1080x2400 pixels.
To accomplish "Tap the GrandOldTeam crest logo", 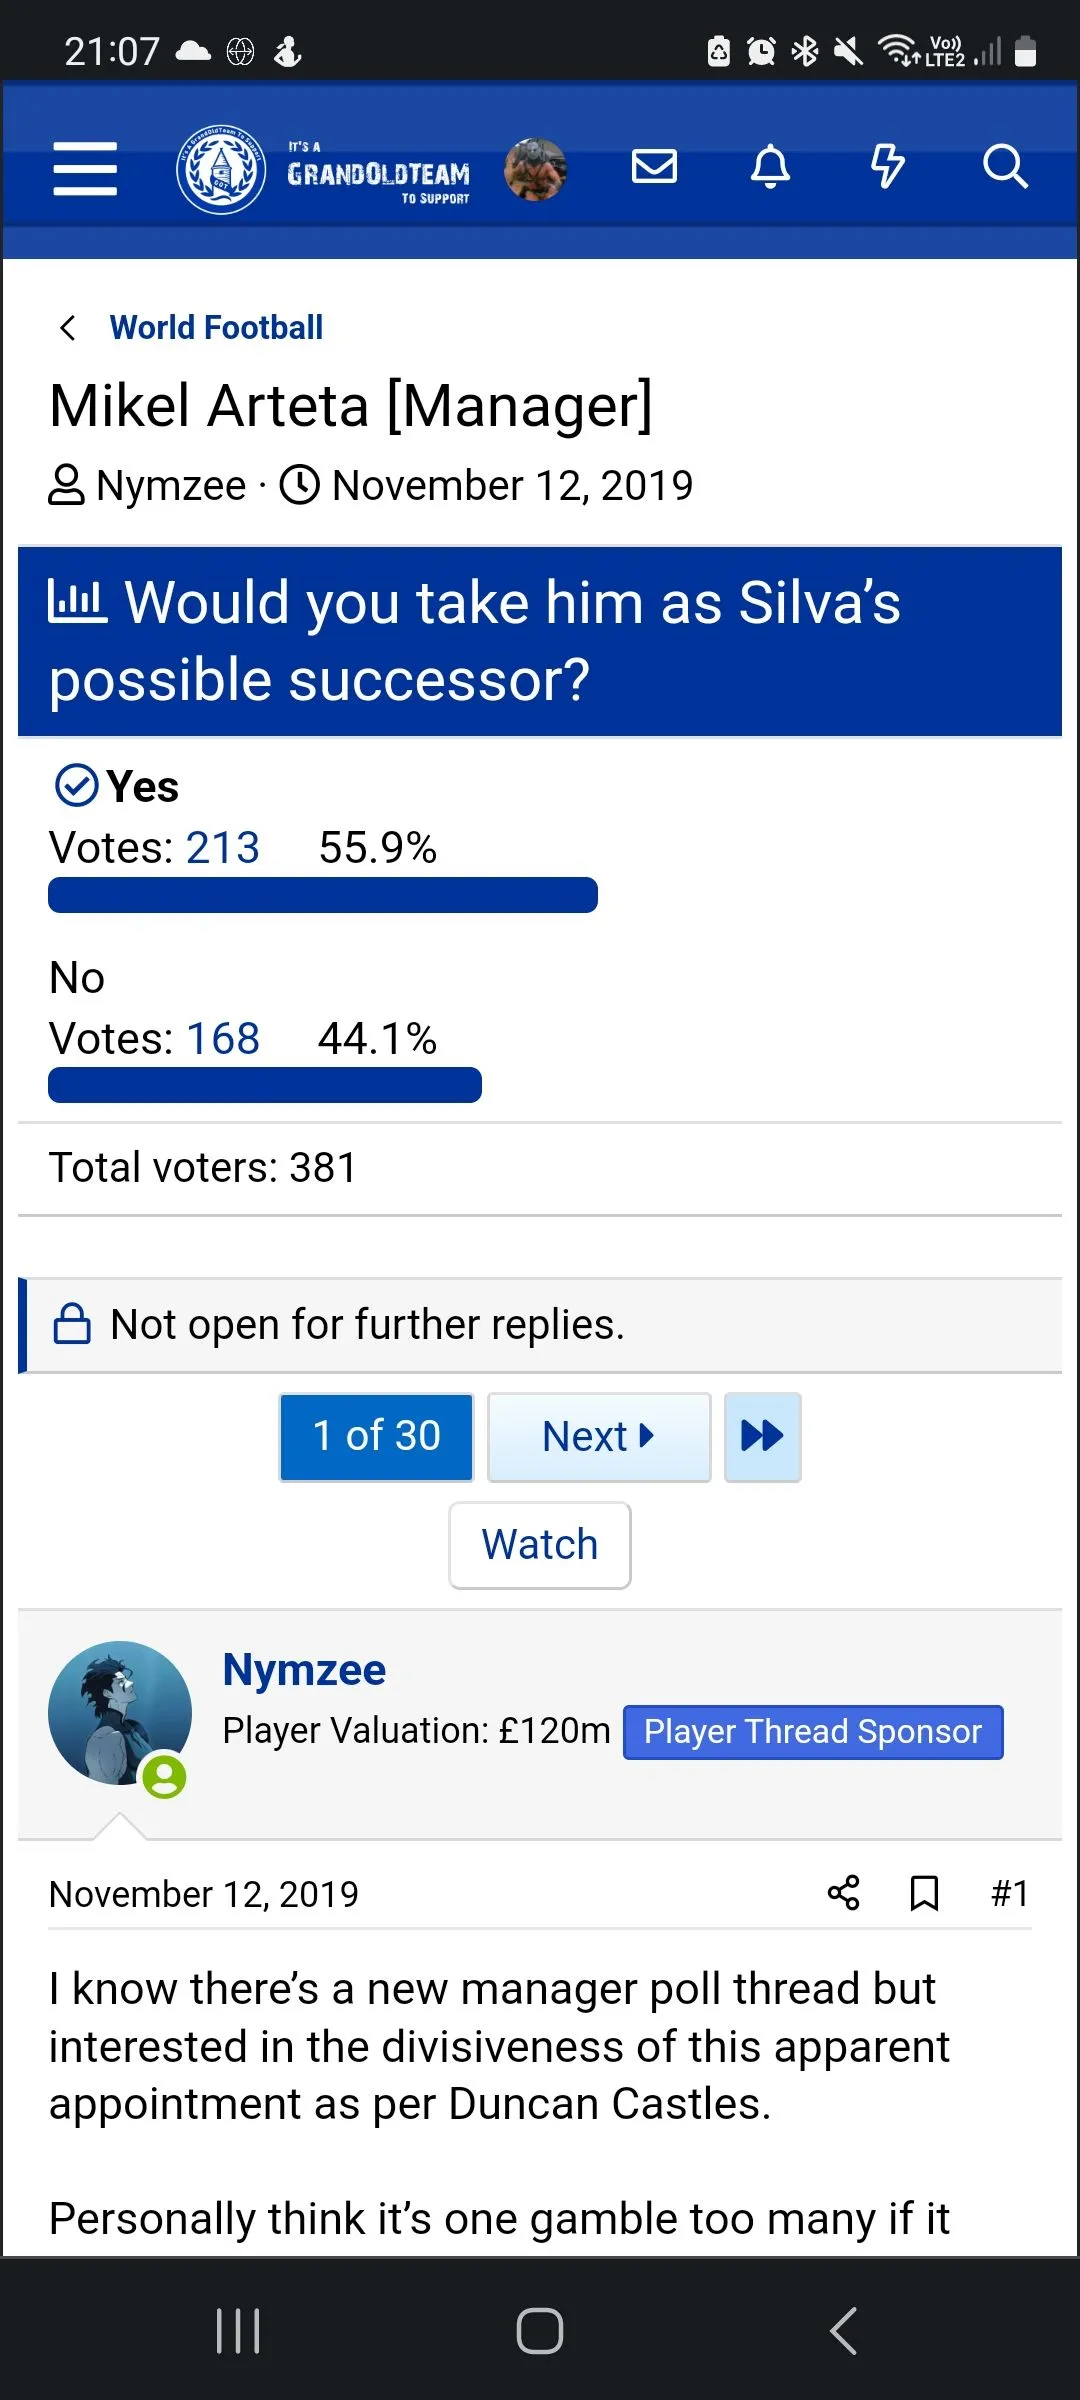I will 221,169.
